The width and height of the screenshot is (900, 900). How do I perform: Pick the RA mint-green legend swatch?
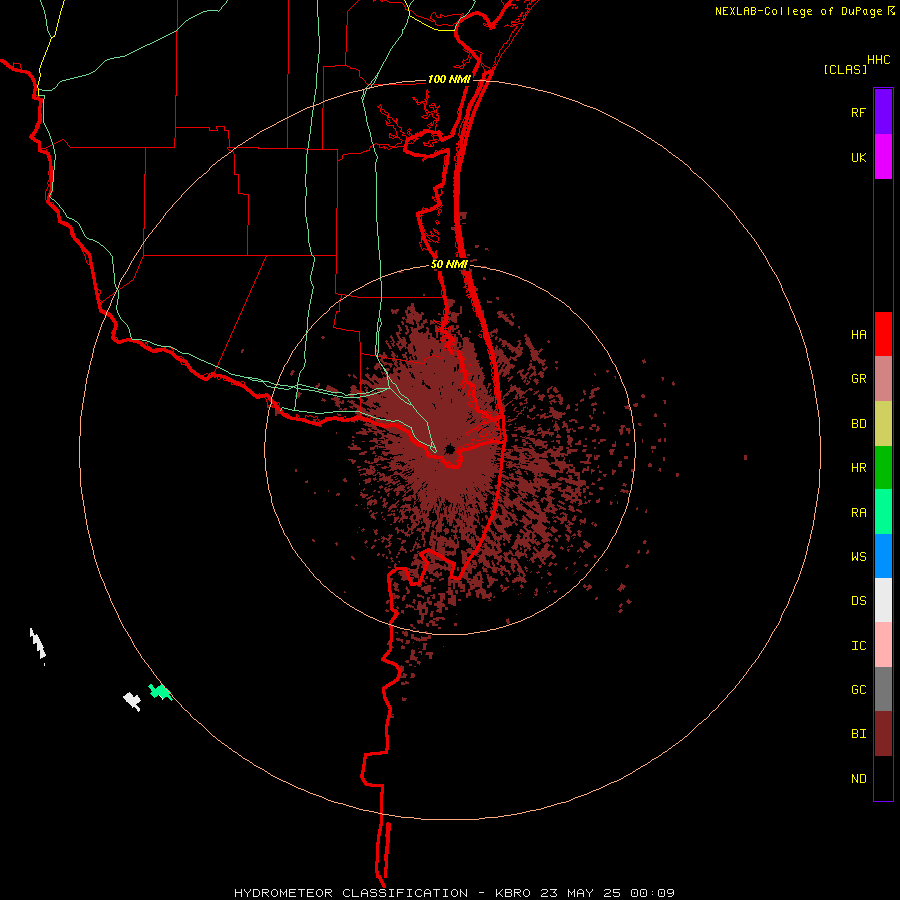[x=883, y=512]
